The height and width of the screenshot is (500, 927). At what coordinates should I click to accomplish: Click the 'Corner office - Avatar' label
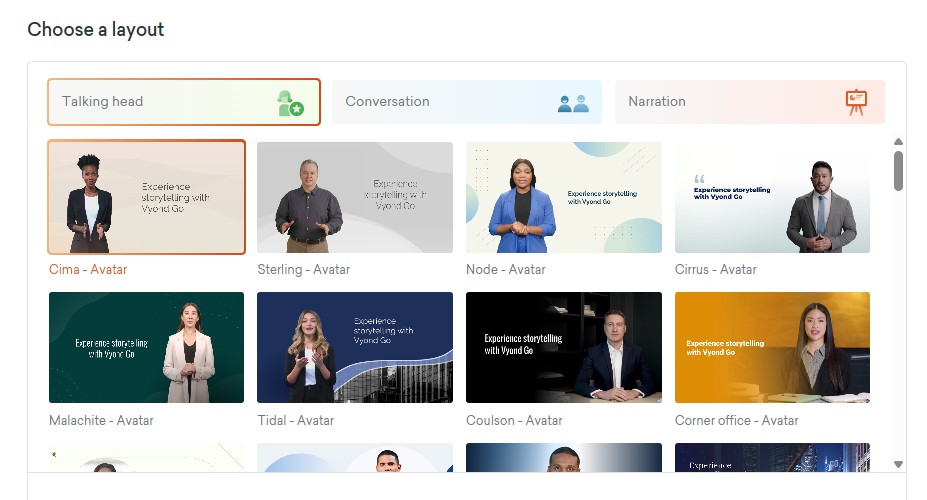736,421
